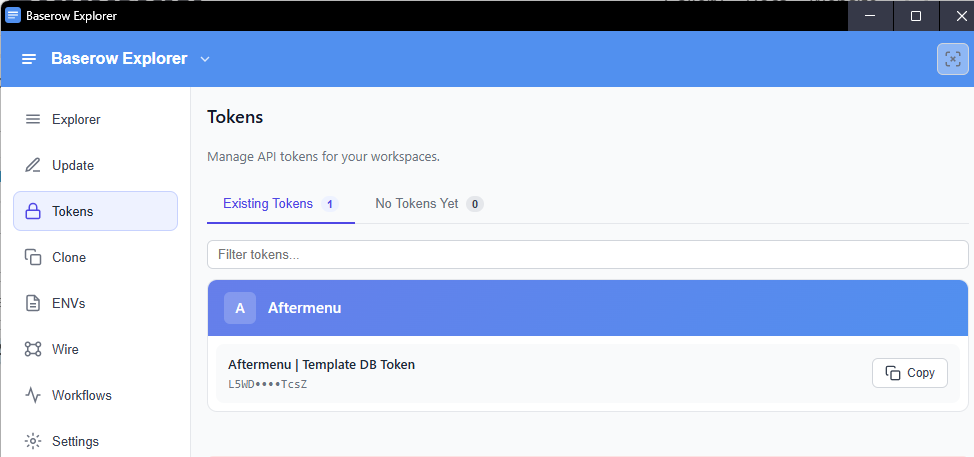
Task: Click the hamburger menu icon in header
Action: click(29, 59)
